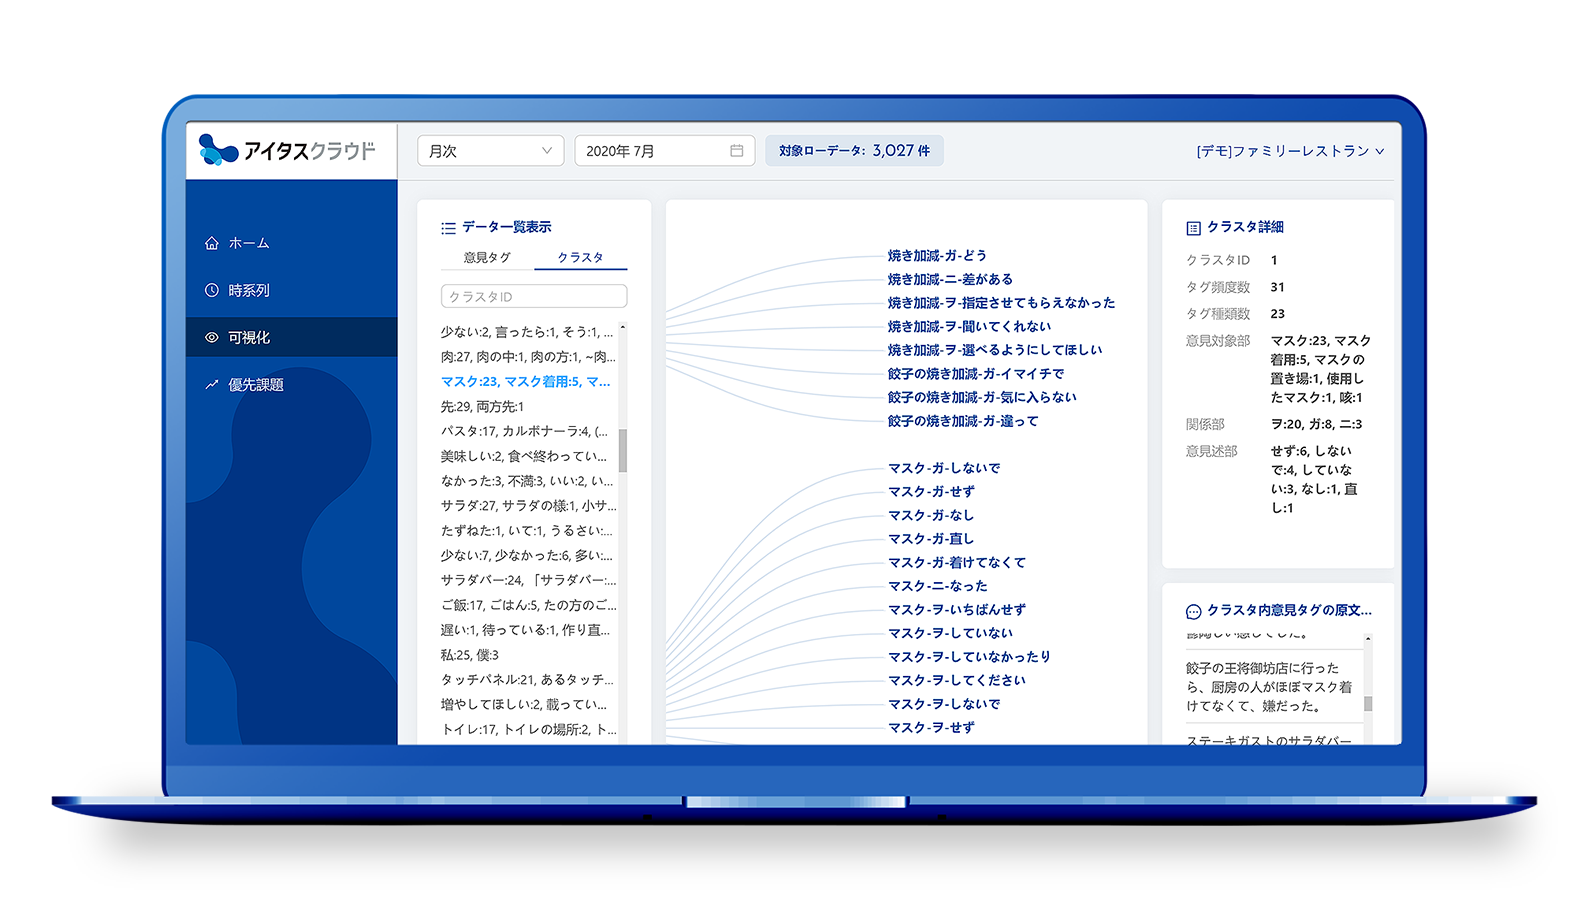
Task: Open the calendar icon in date field
Action: [x=737, y=151]
